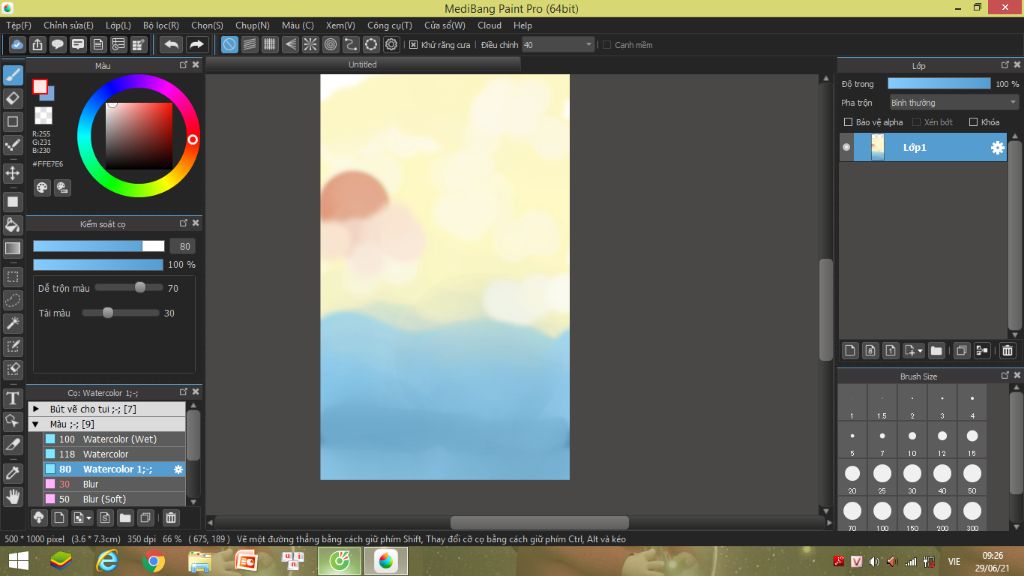1024x576 pixels.
Task: Open the Chọn(S) menu
Action: (x=207, y=25)
